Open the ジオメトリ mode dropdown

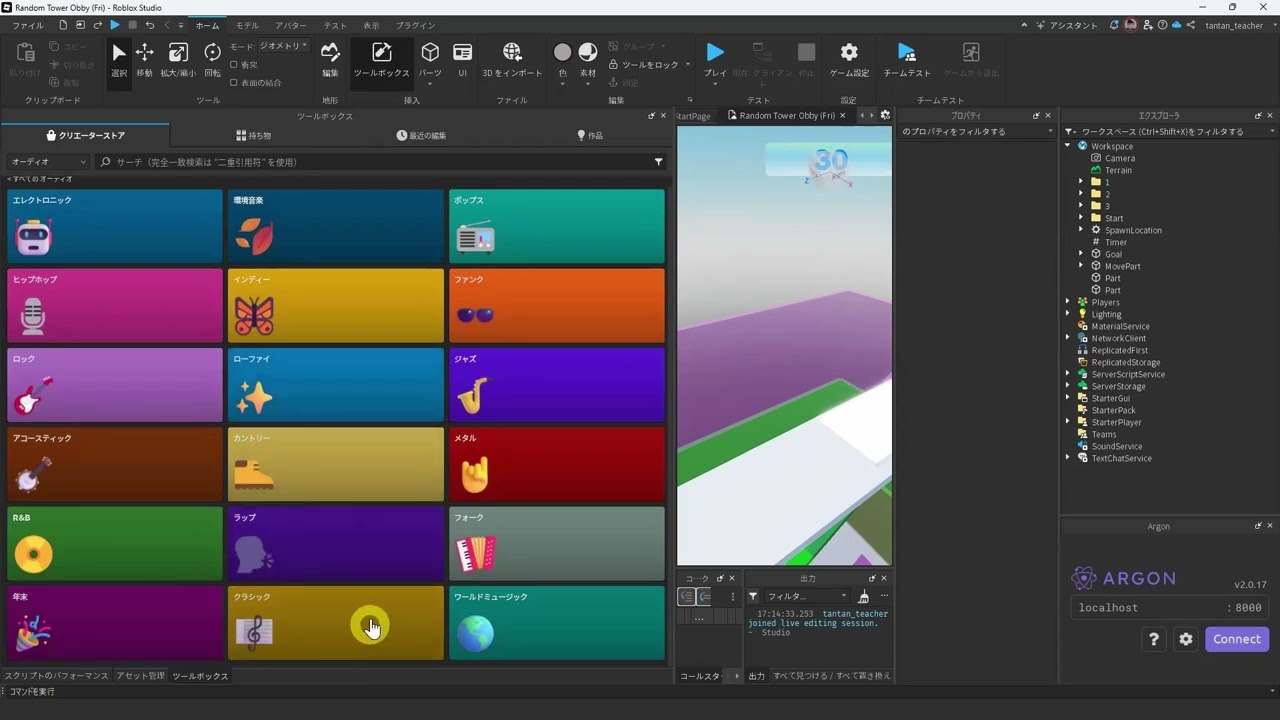[x=283, y=46]
